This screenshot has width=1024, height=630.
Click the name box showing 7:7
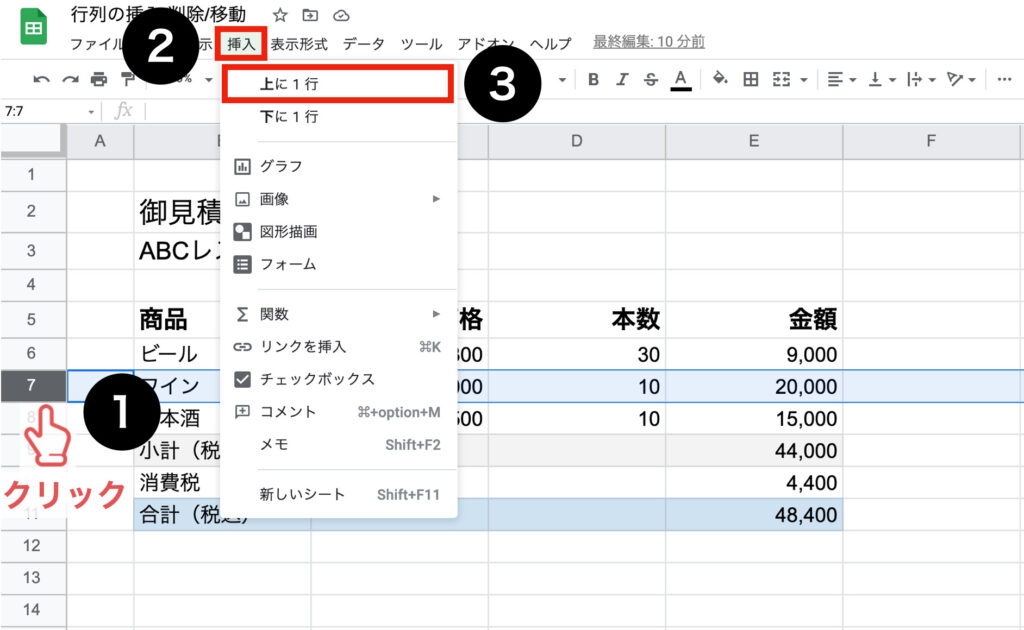[x=42, y=112]
